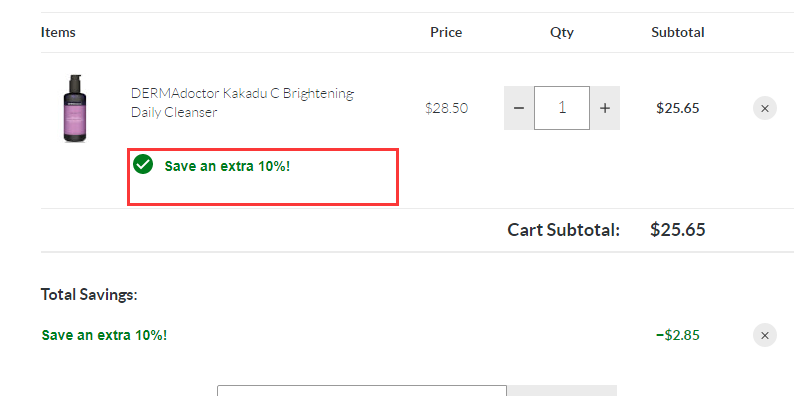This screenshot has height=396, width=807.
Task: Click the Cart Subtotal amount $25.65
Action: click(678, 230)
